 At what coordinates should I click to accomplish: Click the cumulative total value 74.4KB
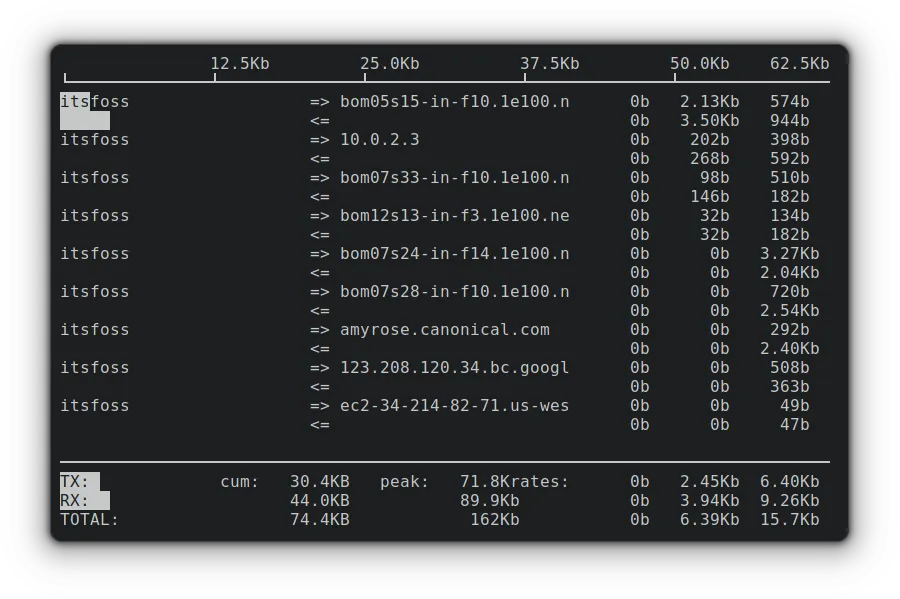[x=318, y=519]
